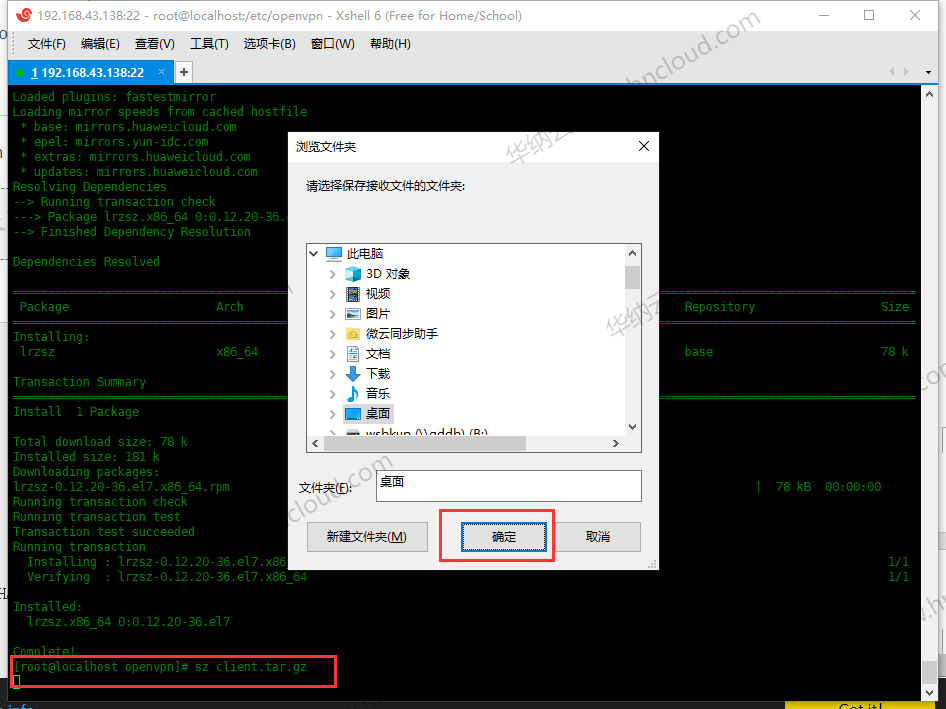Go to the previous tab using the left arrow
Screen dimensions: 946x709
tap(892, 72)
